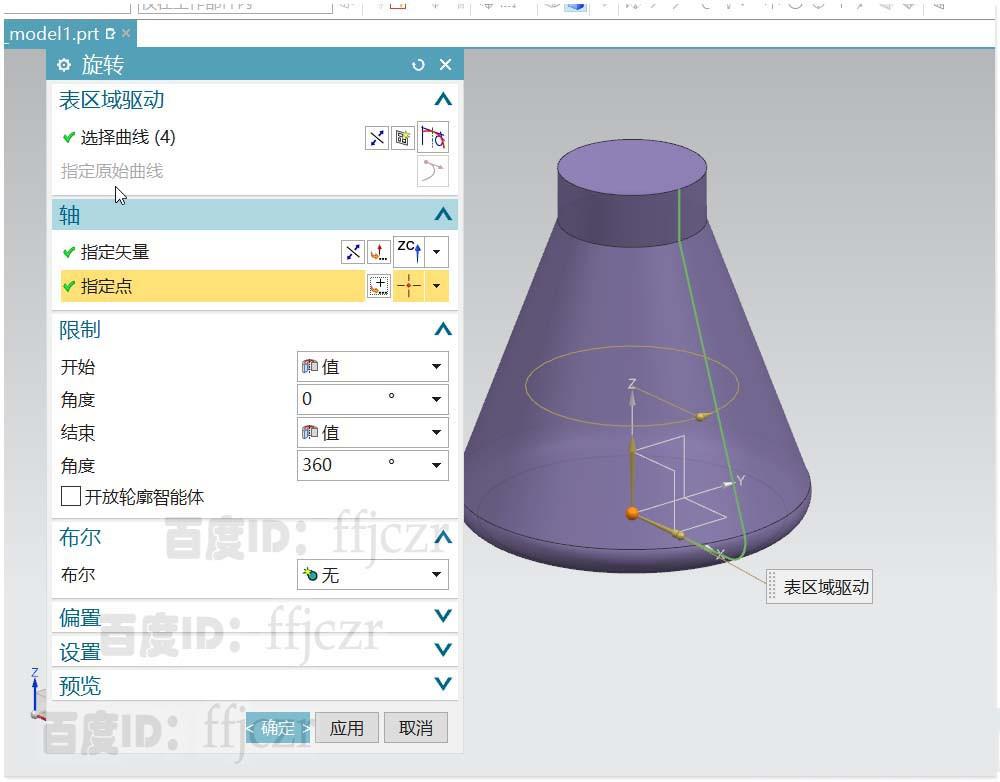Open the 开始 limit dropdown showing 值
Viewport: 1000px width, 782px height.
point(370,366)
